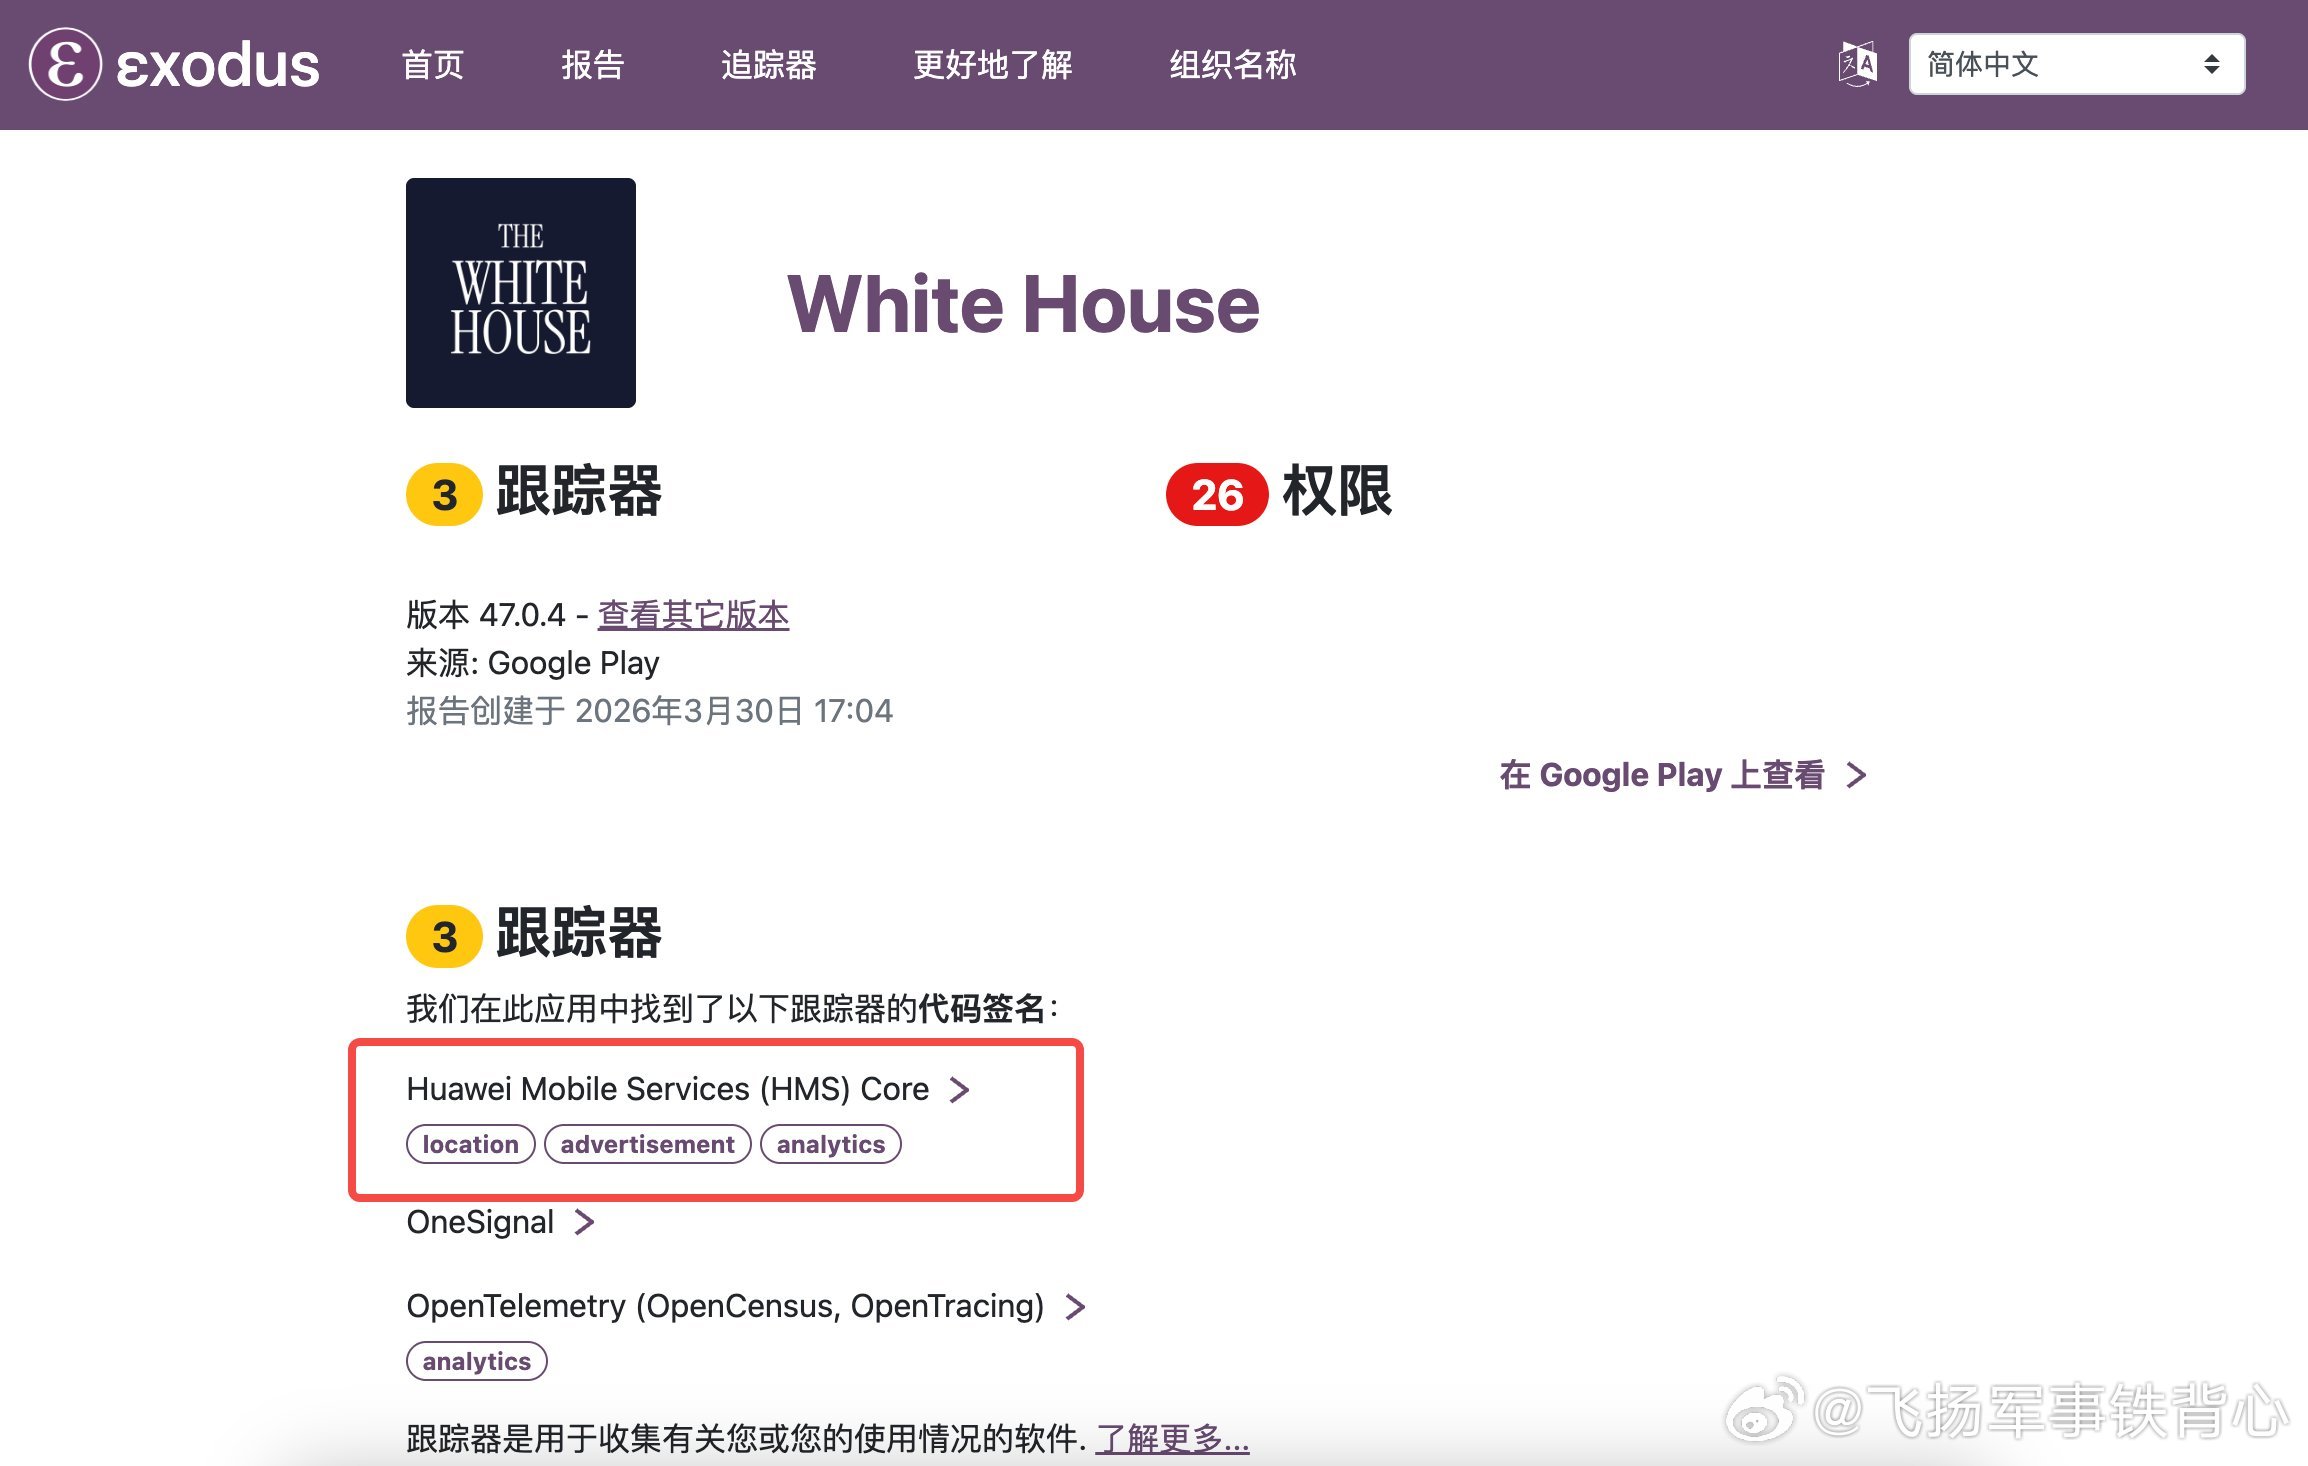Open the 追踪器 navigation item

770,64
